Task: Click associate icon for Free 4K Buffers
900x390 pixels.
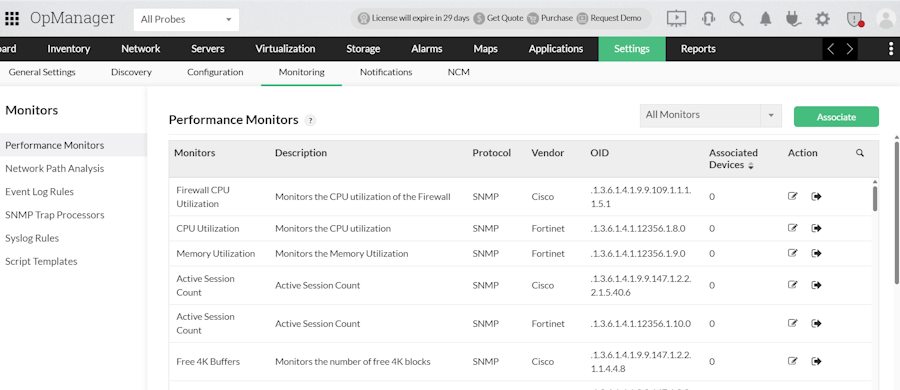Action: point(816,361)
